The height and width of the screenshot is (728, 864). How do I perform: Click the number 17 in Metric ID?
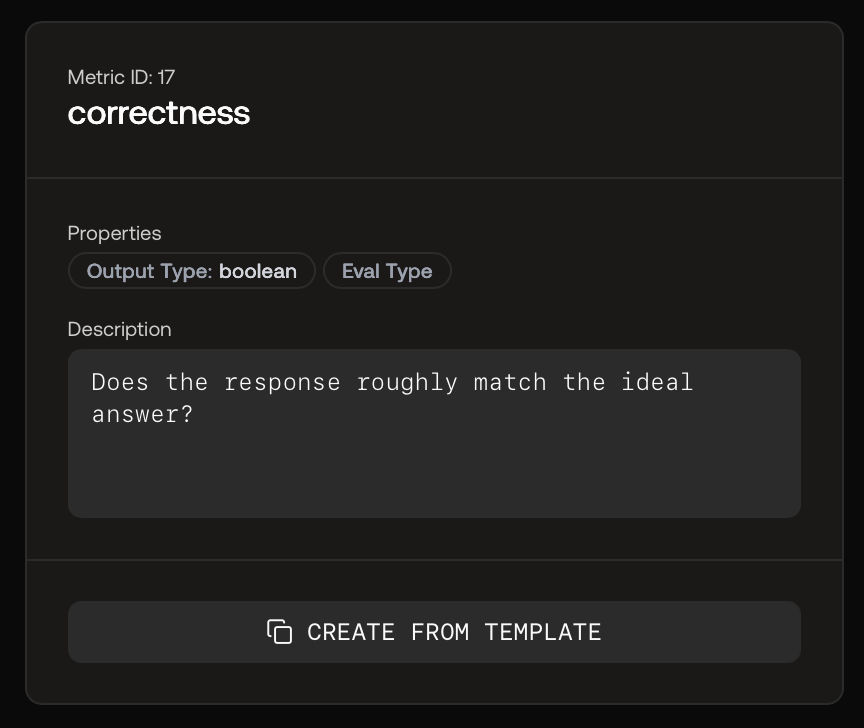[166, 77]
